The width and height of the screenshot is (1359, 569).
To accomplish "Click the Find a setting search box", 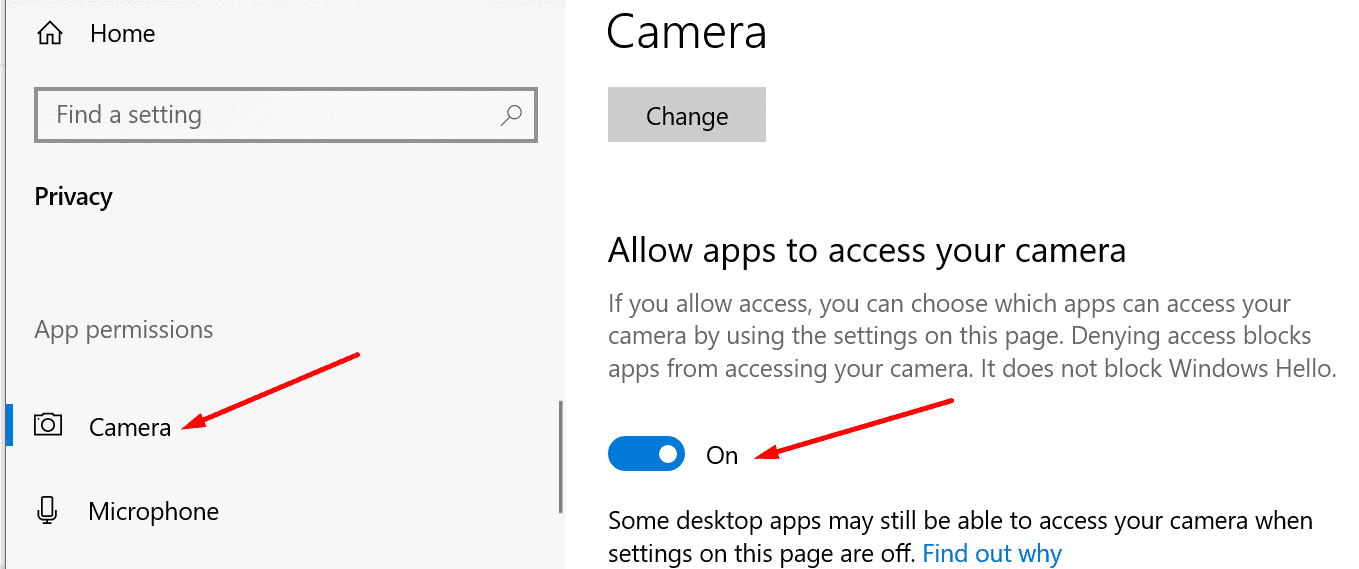I will tap(286, 115).
